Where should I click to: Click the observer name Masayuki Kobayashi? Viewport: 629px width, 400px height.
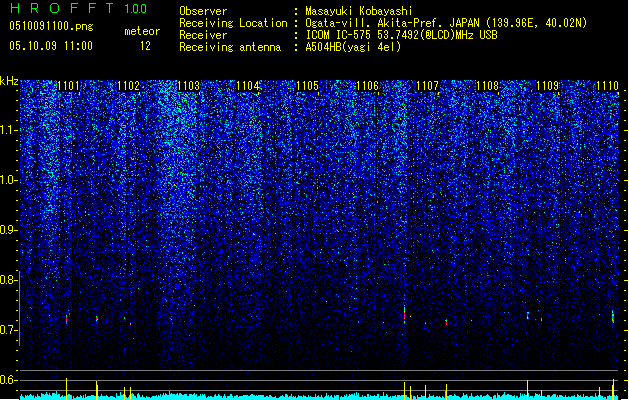coord(359,11)
